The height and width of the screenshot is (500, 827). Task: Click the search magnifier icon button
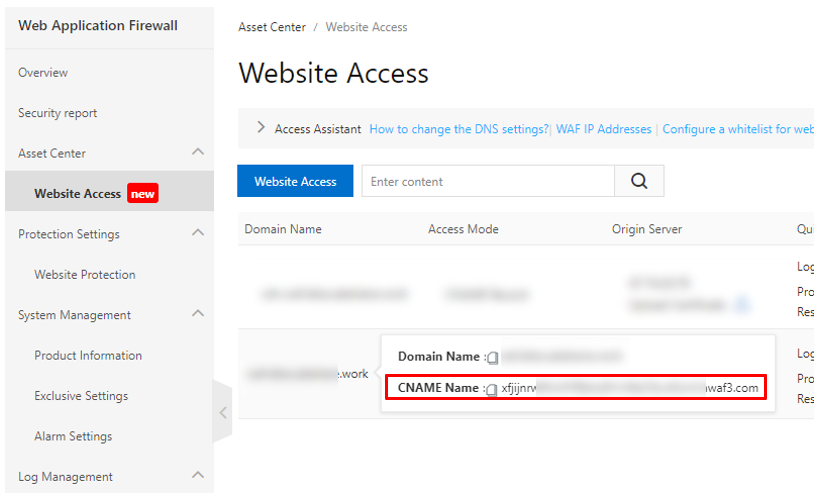639,181
